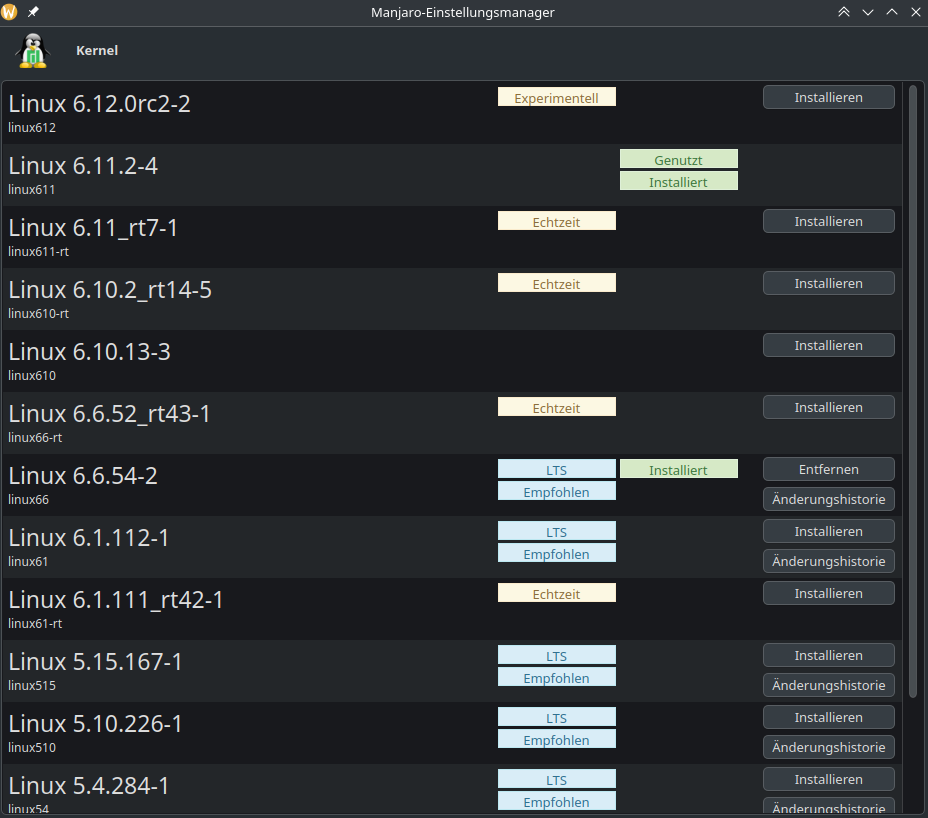Image resolution: width=928 pixels, height=818 pixels.
Task: Click the Echtzeit tag of Linux 6.6.52_rt43-1
Action: click(556, 407)
